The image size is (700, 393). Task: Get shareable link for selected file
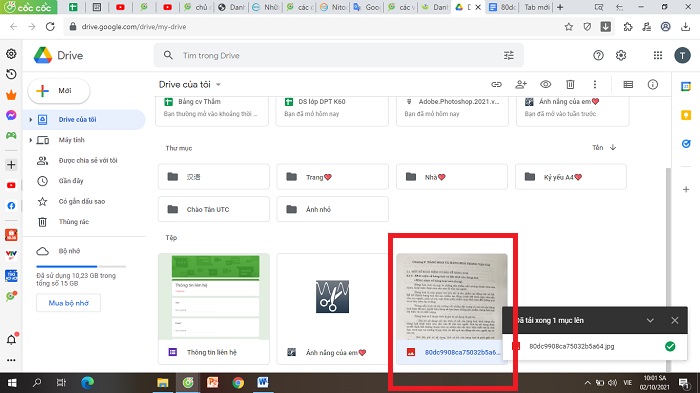click(496, 84)
